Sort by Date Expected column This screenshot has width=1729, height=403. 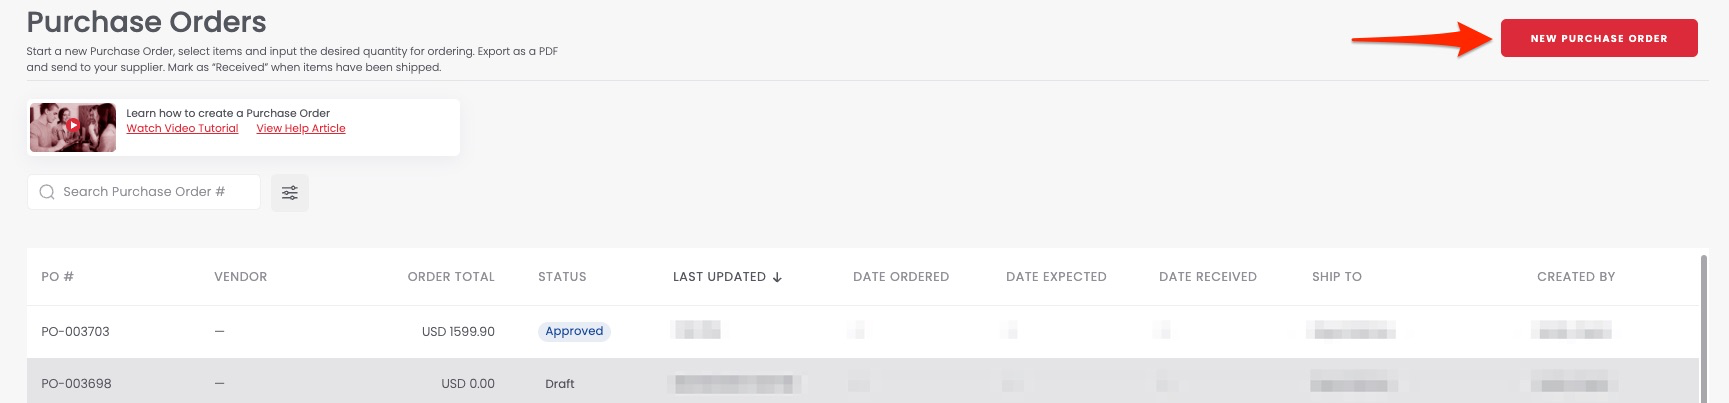point(1056,277)
